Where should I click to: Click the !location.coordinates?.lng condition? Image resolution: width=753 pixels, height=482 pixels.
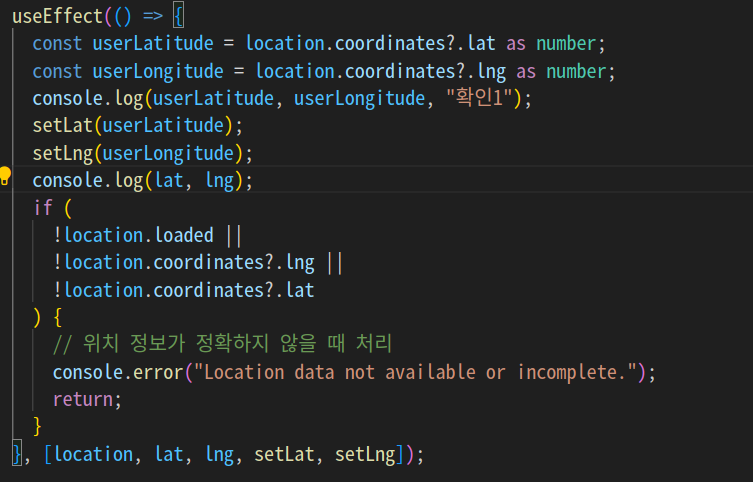point(183,263)
